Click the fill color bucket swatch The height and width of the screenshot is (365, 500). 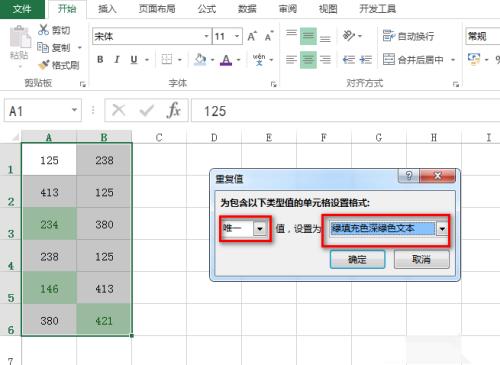(x=200, y=60)
